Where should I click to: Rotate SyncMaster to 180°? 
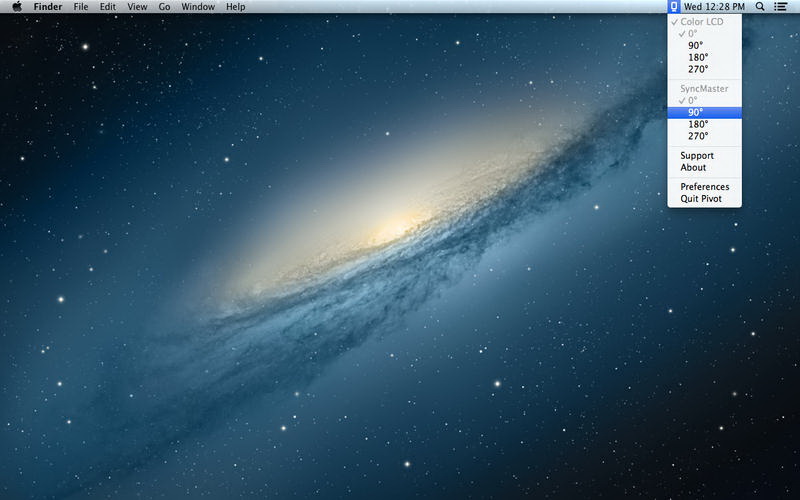click(698, 124)
